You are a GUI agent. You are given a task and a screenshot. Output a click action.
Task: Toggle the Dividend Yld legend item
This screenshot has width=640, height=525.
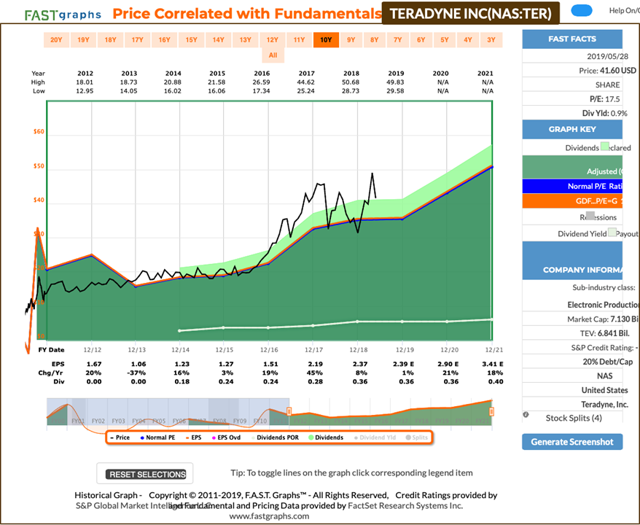tap(375, 438)
